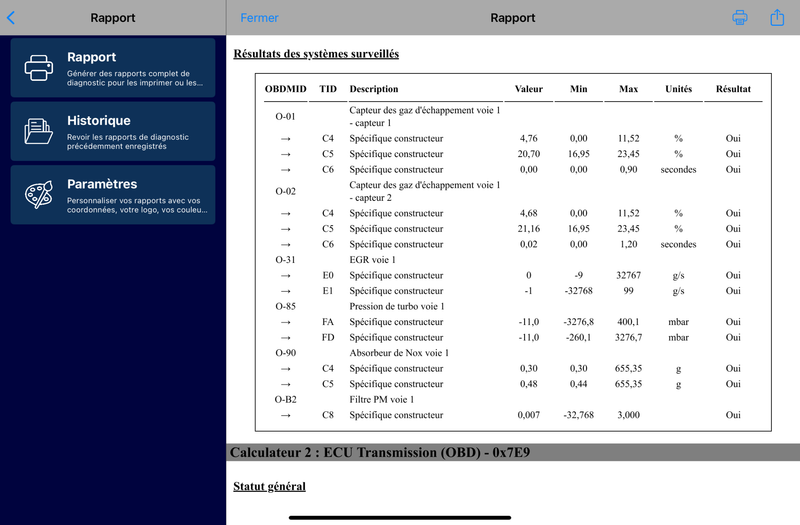Open the Historique menu card
Image resolution: width=800 pixels, height=525 pixels.
tap(113, 131)
